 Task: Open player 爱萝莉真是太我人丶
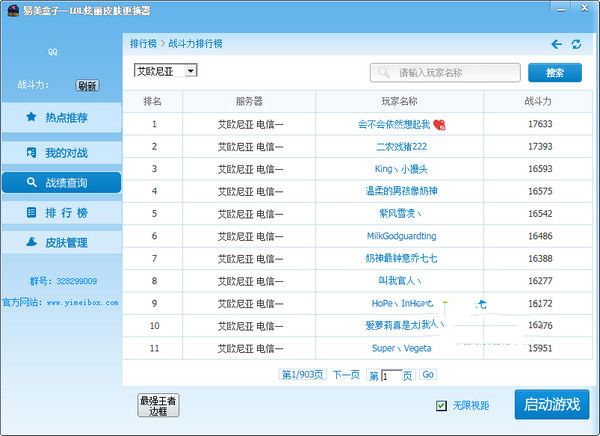point(404,325)
